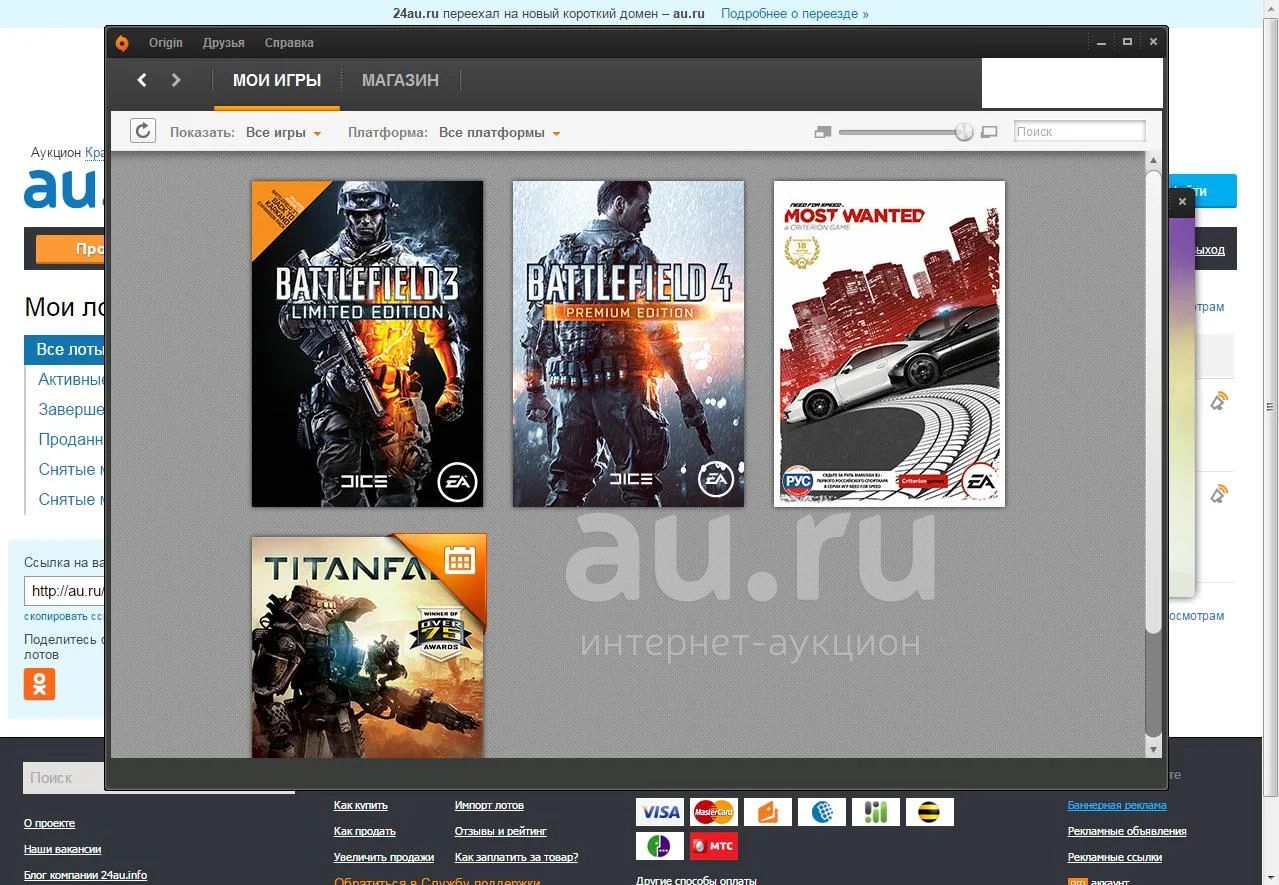This screenshot has height=885, width=1279.
Task: Click the tile size slider knob
Action: pyautogui.click(x=964, y=132)
